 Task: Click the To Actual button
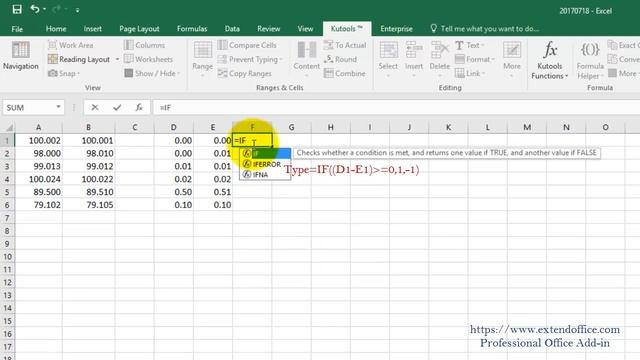point(345,45)
